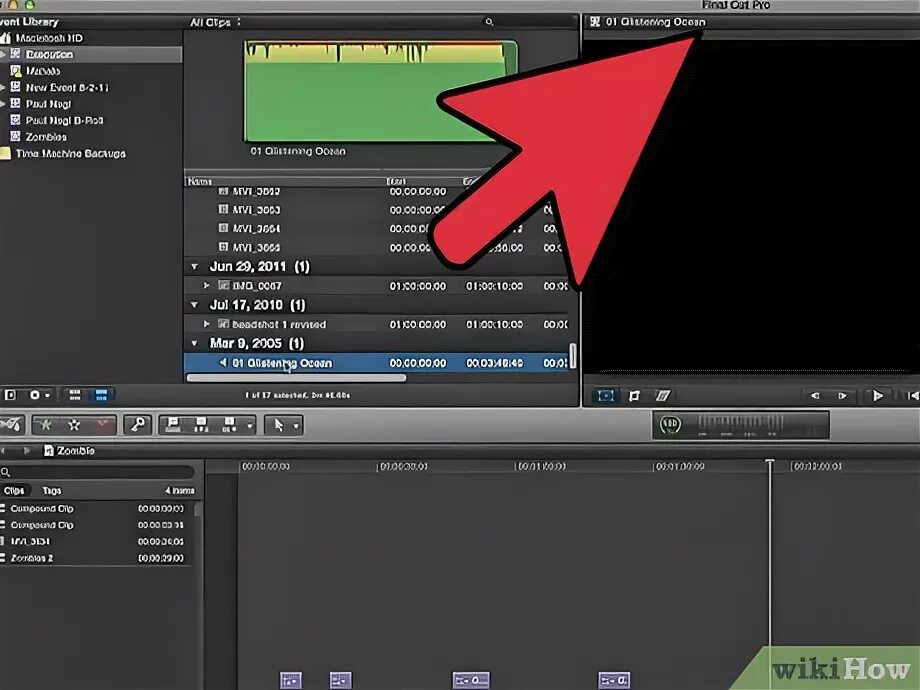The image size is (920, 690).
Task: Click the Connect clip edit button
Action: click(x=173, y=425)
